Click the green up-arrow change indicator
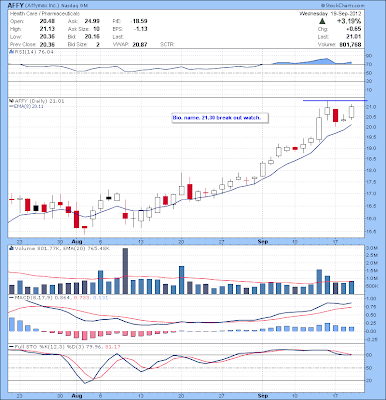This screenshot has height=400, width=386. click(322, 21)
